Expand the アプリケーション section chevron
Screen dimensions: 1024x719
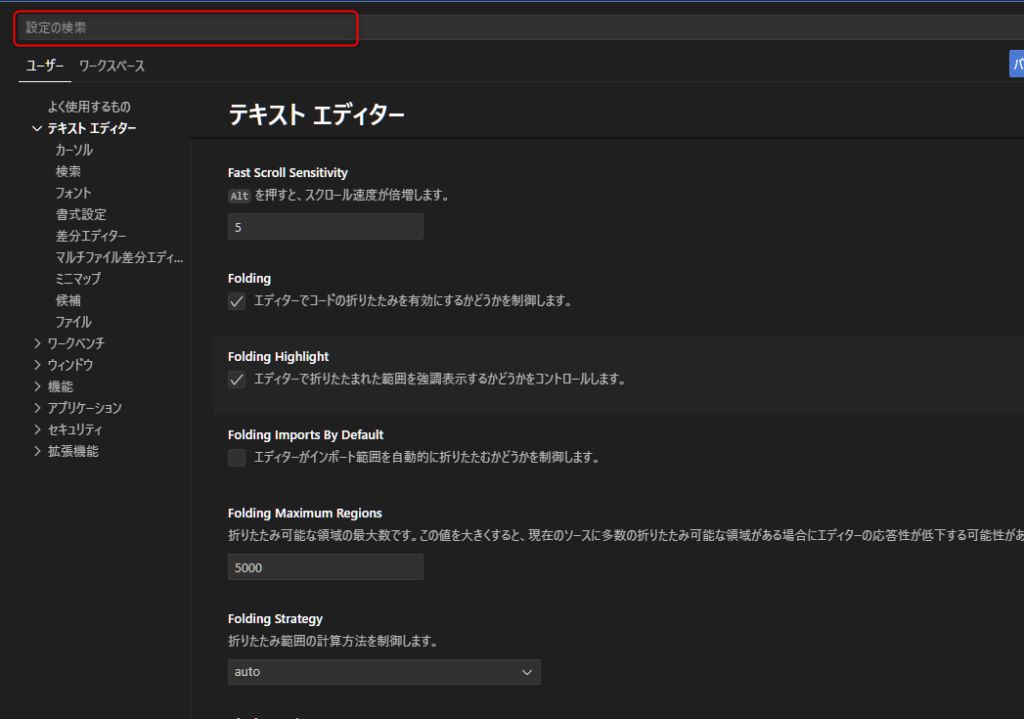[x=37, y=407]
